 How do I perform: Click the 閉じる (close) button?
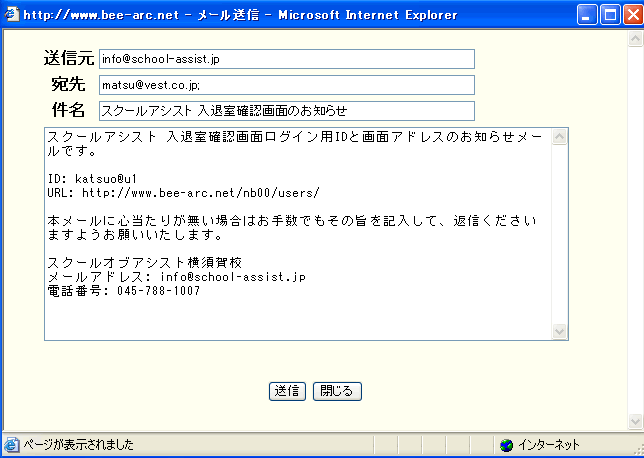337,391
